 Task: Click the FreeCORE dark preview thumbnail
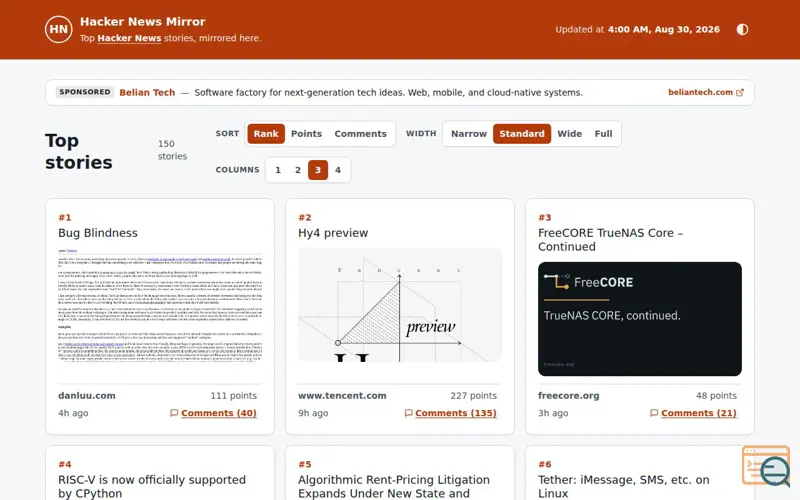tap(640, 319)
